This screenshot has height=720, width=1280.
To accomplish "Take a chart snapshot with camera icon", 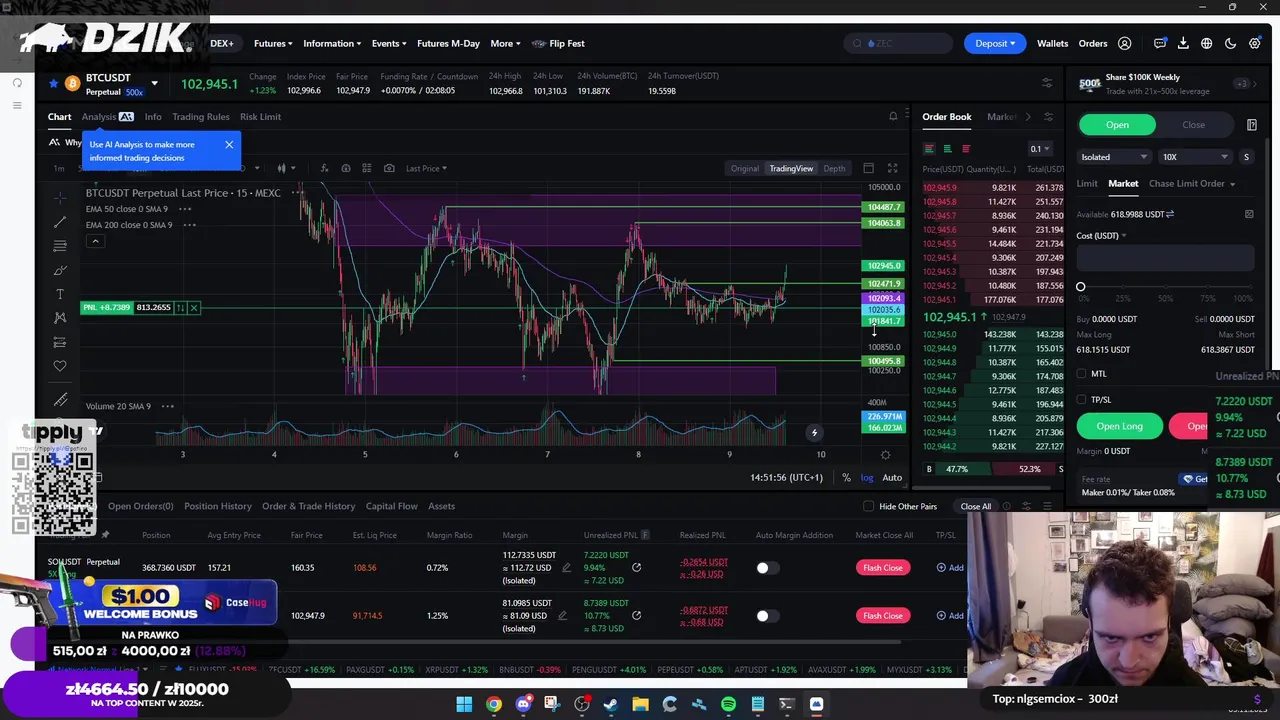I will (x=389, y=168).
